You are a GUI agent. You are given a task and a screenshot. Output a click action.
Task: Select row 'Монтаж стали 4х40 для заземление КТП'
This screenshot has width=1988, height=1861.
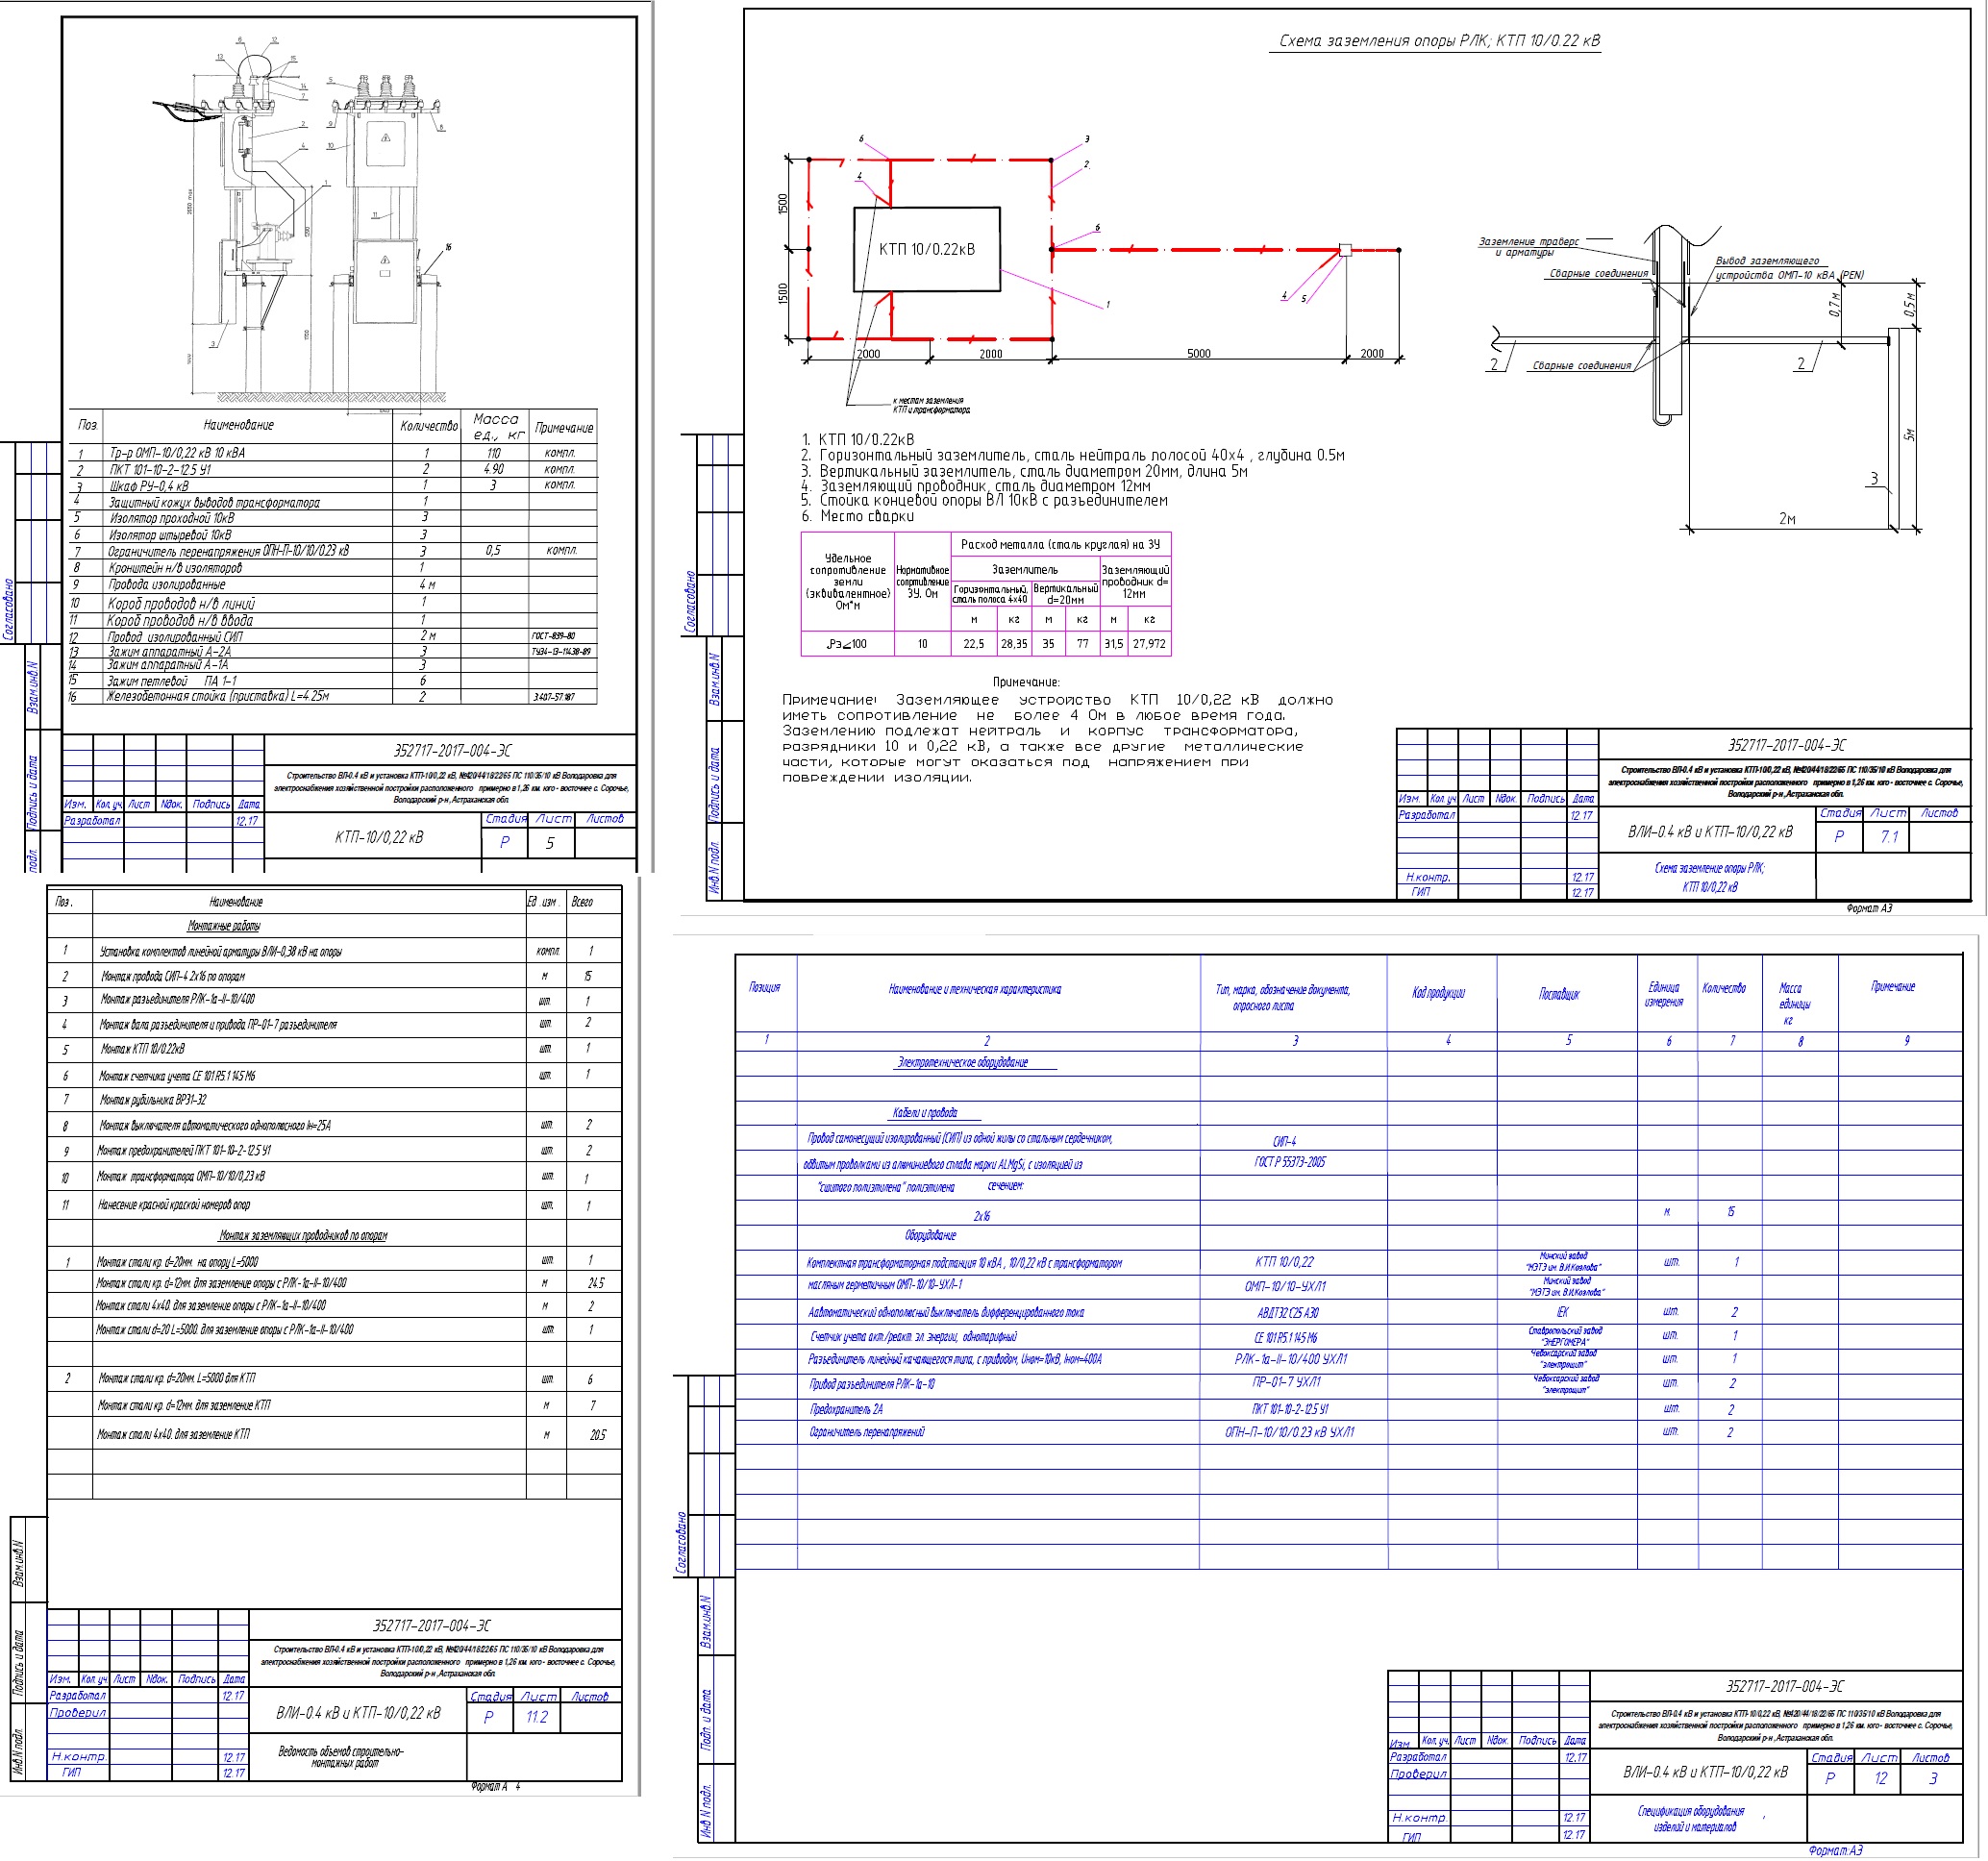click(x=334, y=1435)
